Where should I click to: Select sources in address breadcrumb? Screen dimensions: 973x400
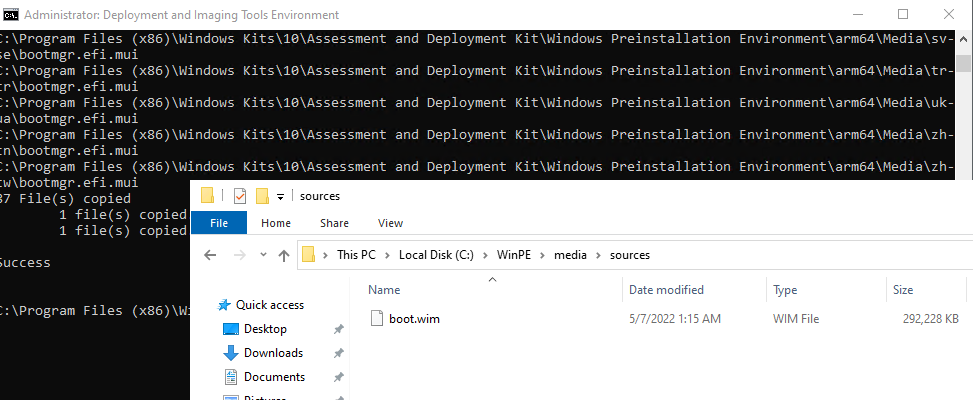630,255
